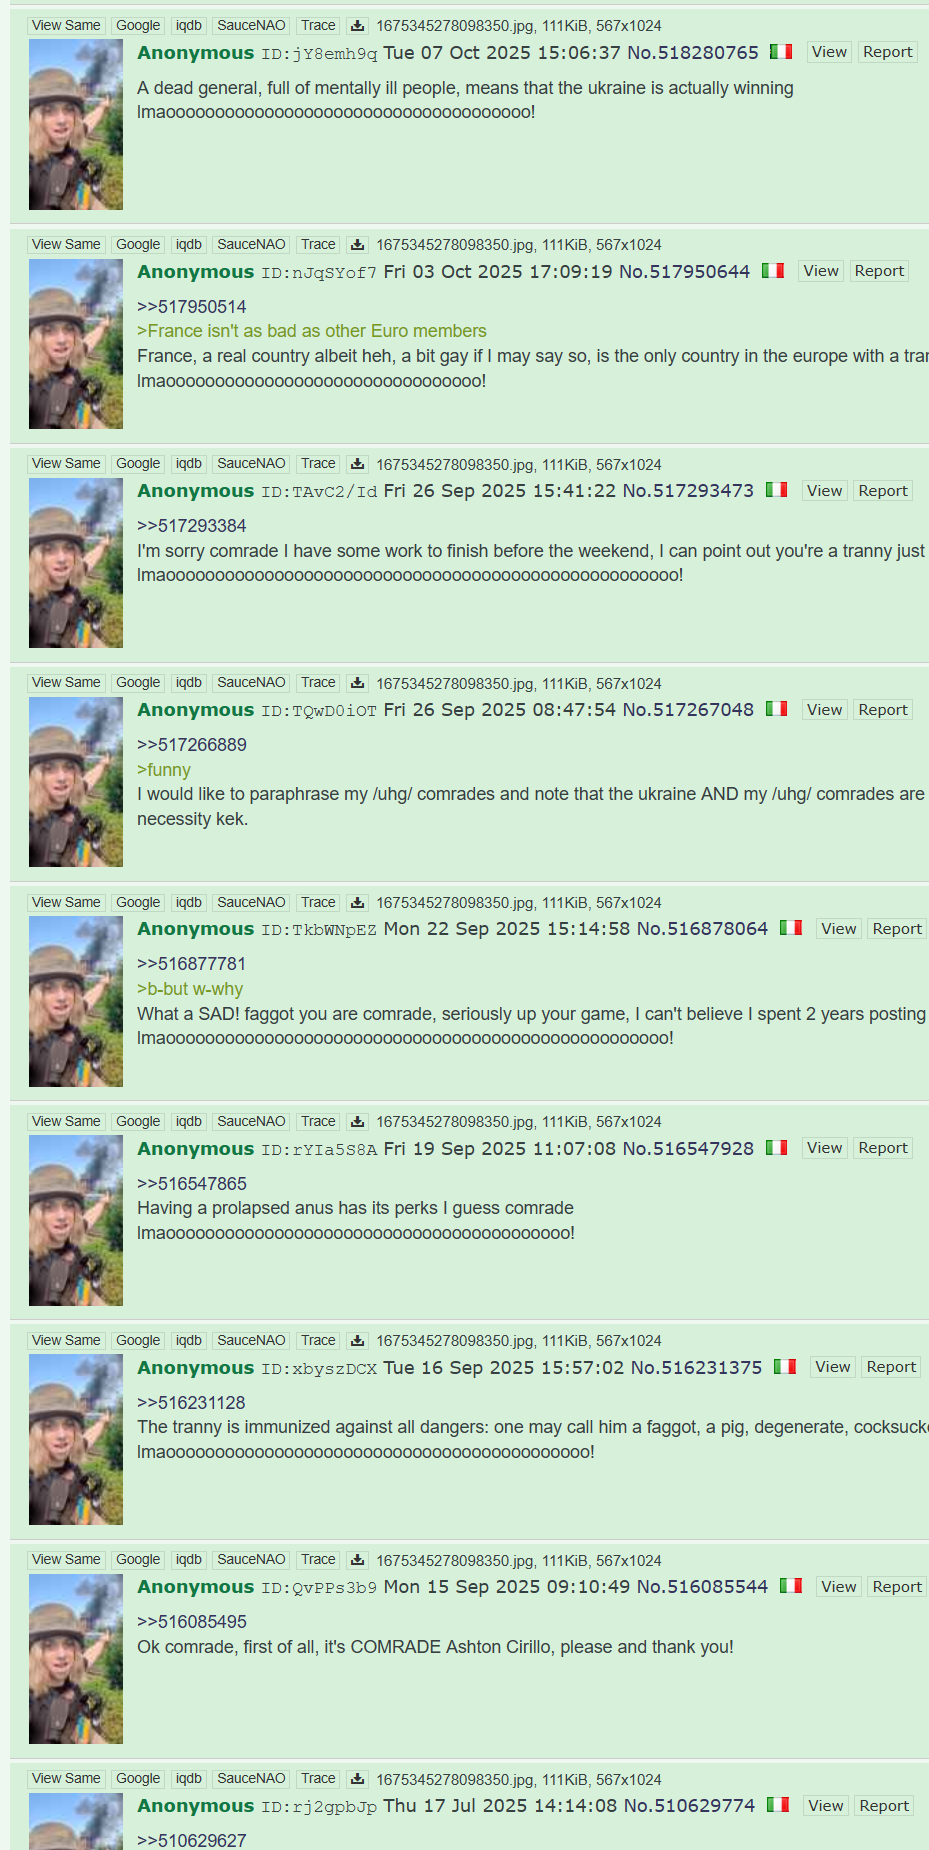Screen dimensions: 929x1850
Task: Click download icon on post No.518280765
Action: pyautogui.click(x=357, y=25)
